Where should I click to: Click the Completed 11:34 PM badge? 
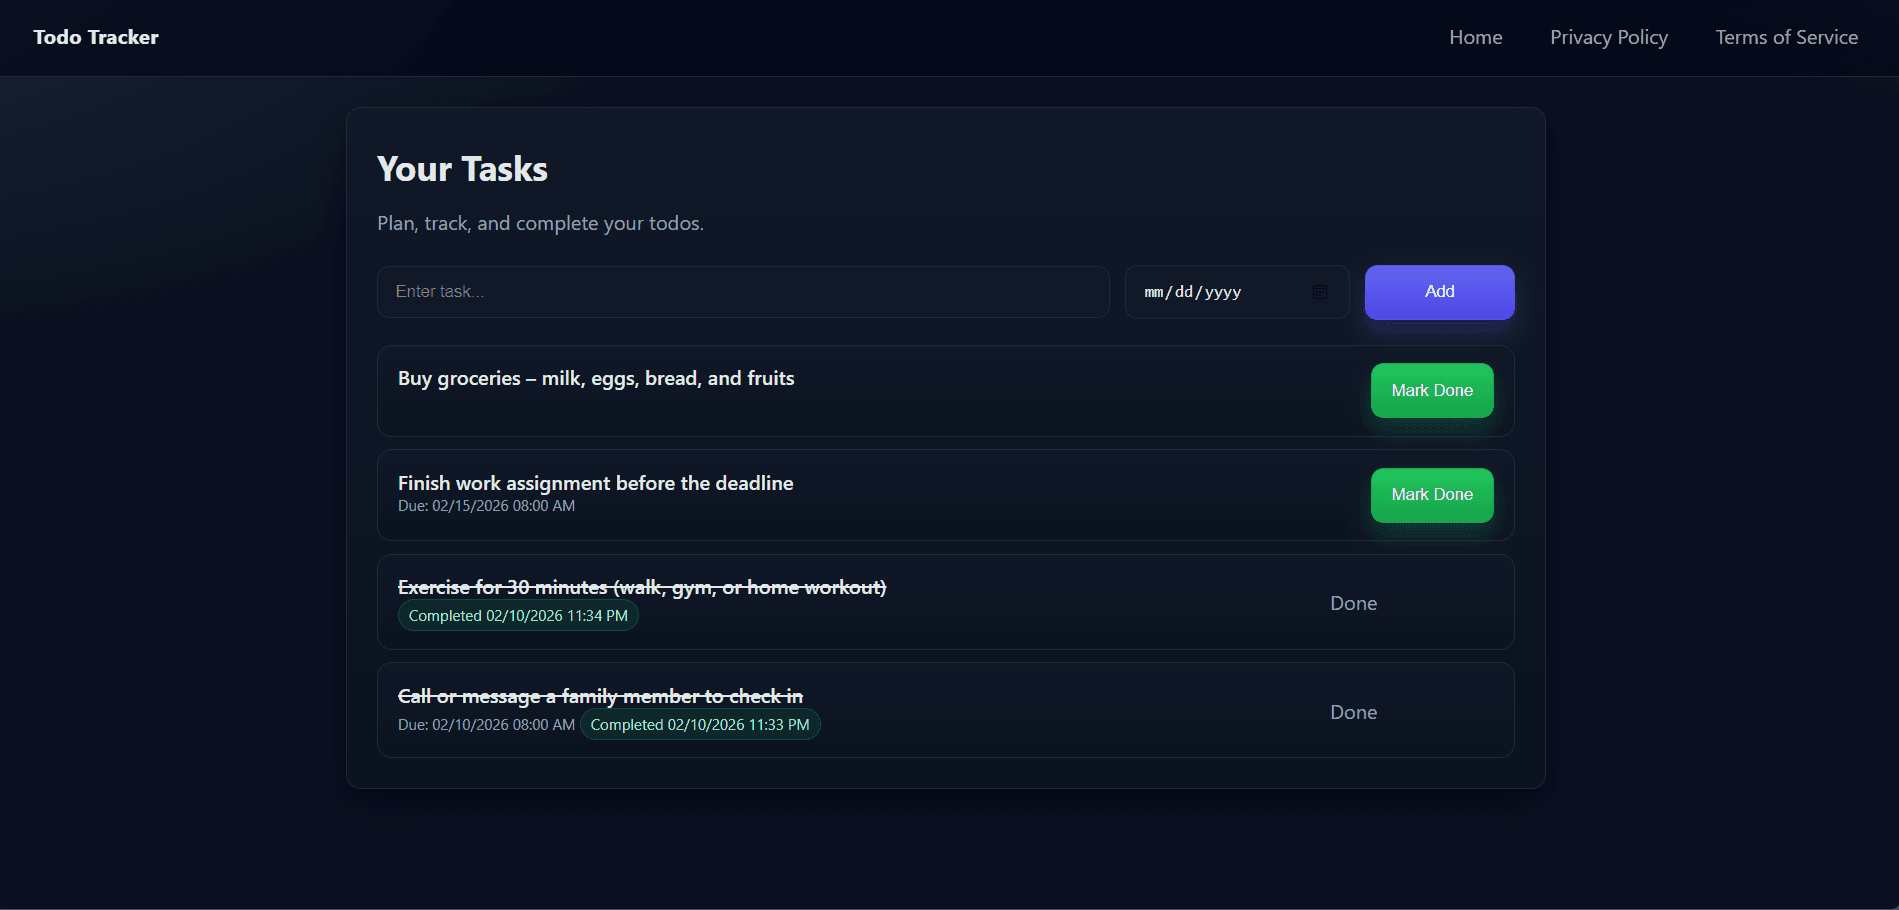(518, 616)
